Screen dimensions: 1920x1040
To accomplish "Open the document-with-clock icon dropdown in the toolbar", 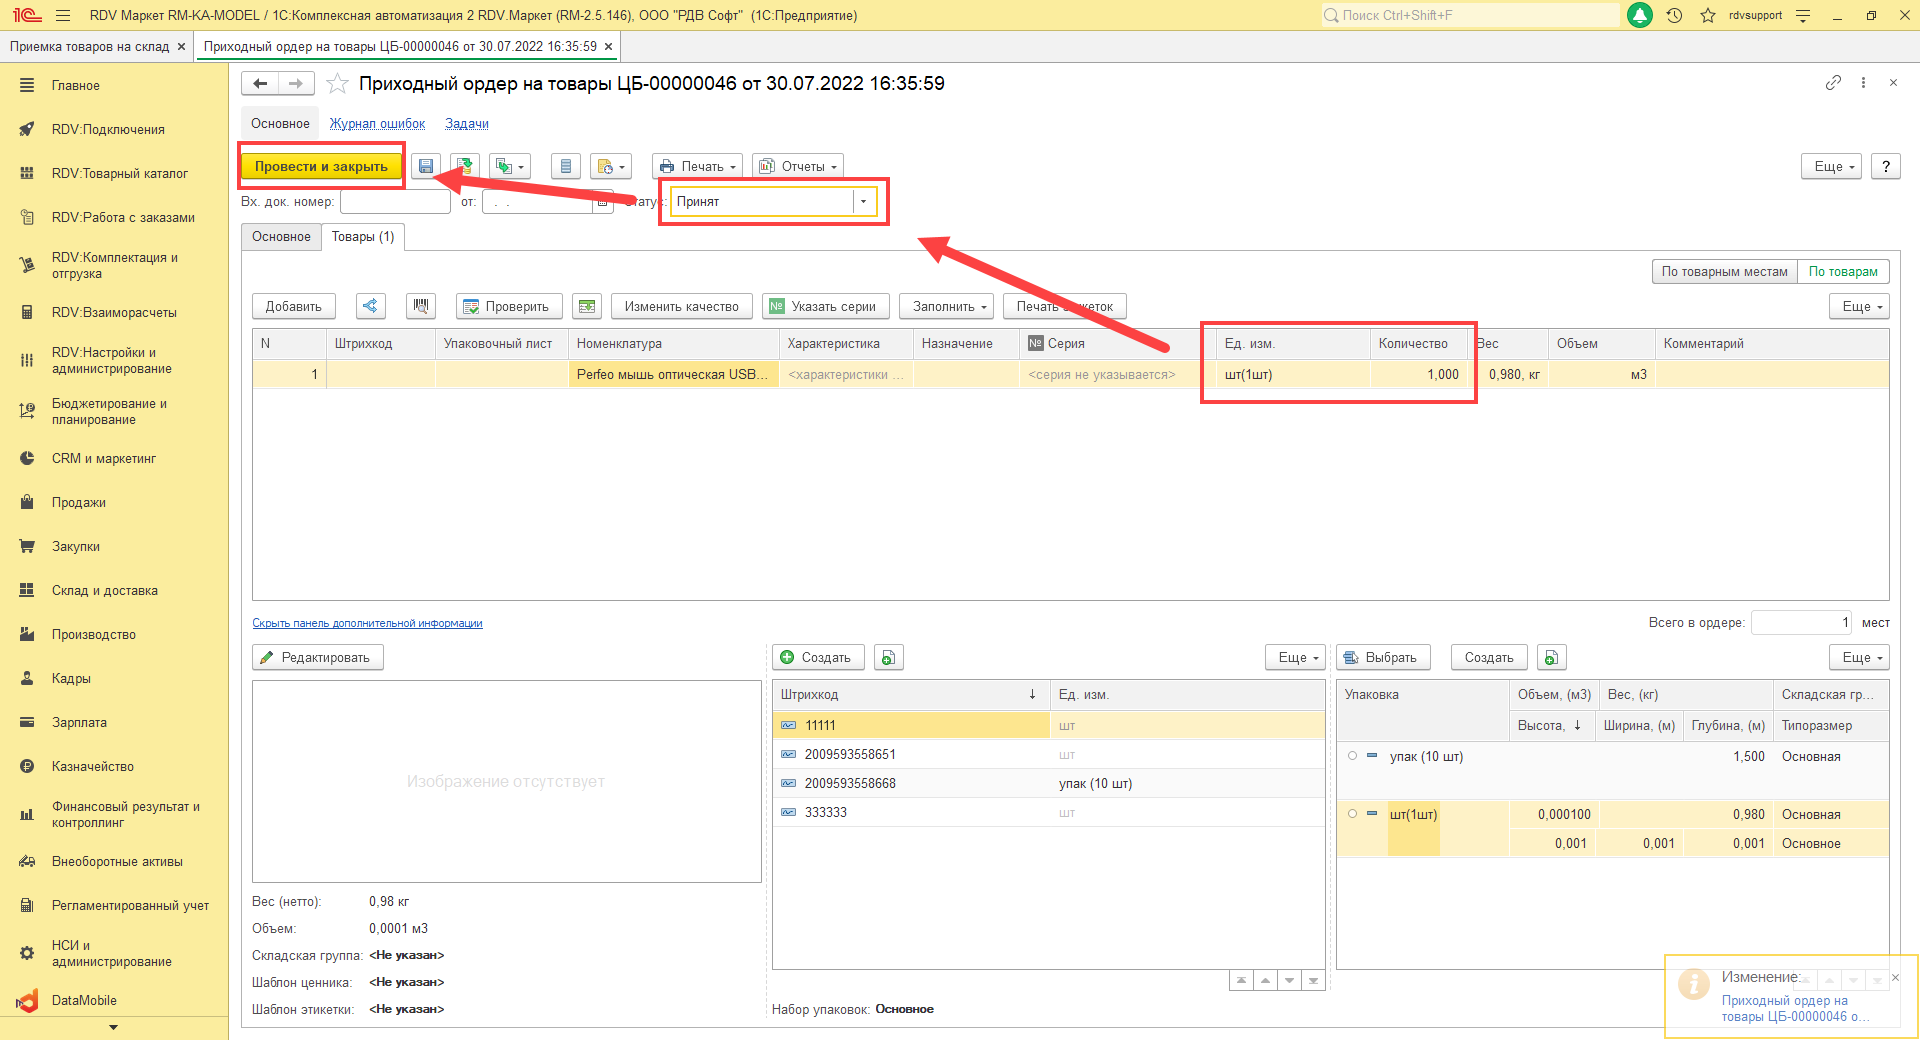I will (x=610, y=166).
